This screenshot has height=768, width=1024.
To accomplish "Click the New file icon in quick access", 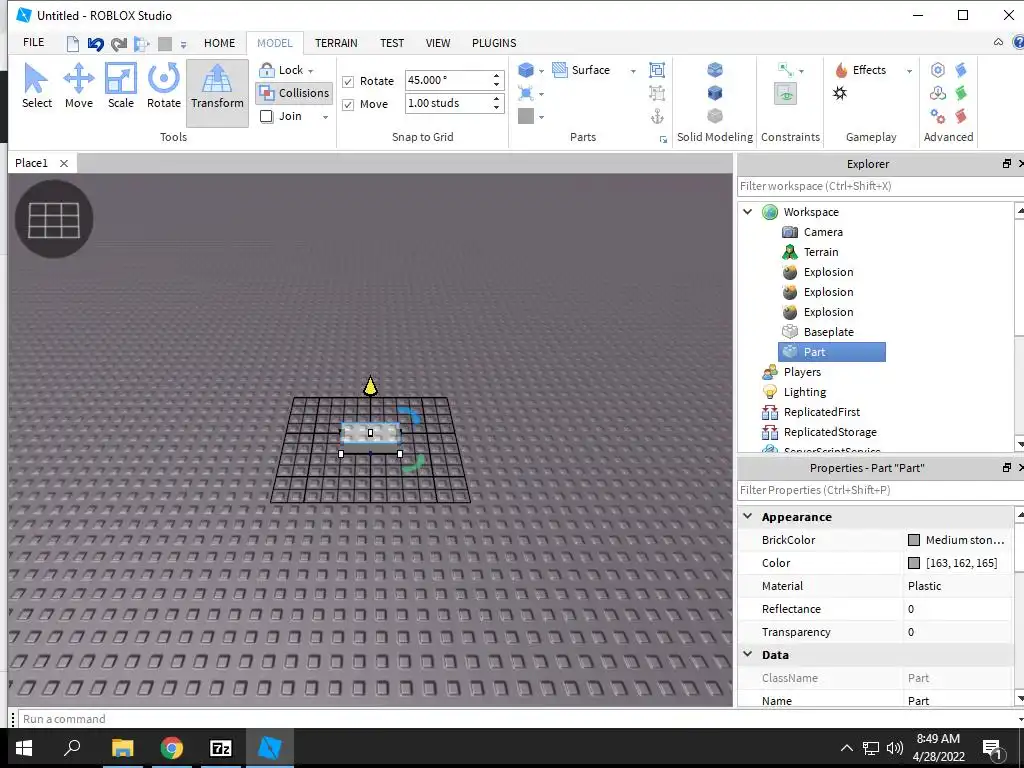I will tap(73, 44).
